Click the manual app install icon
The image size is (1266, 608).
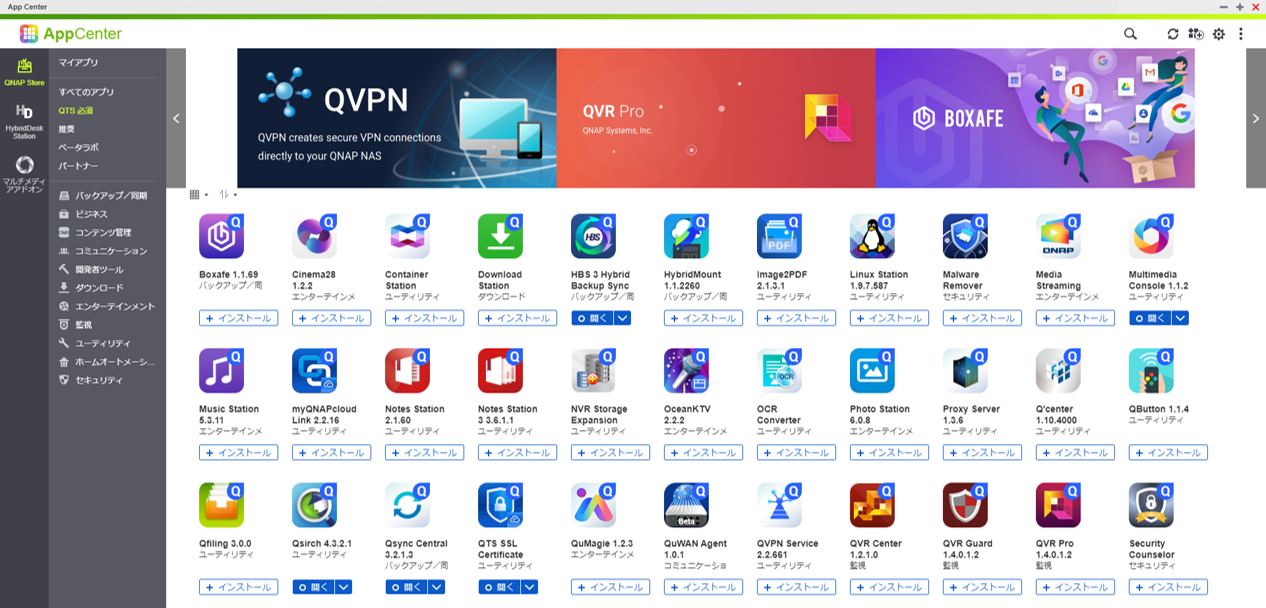click(x=1196, y=34)
